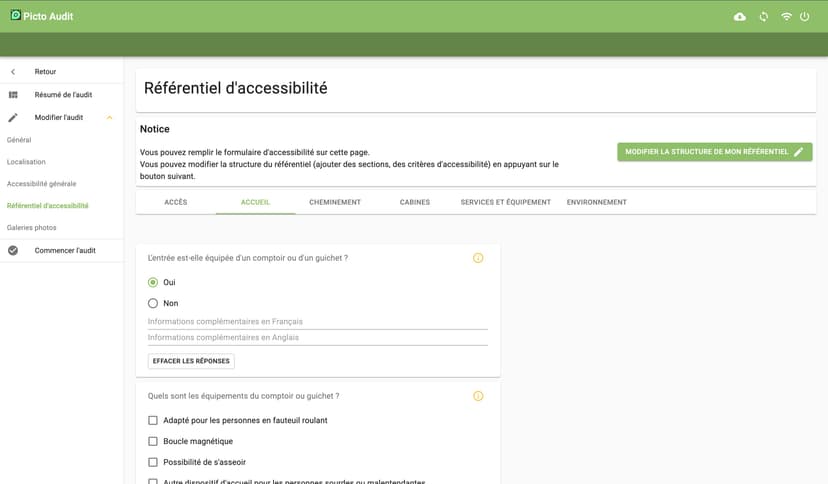
Task: Click the Retour back arrow icon
Action: coord(13,72)
